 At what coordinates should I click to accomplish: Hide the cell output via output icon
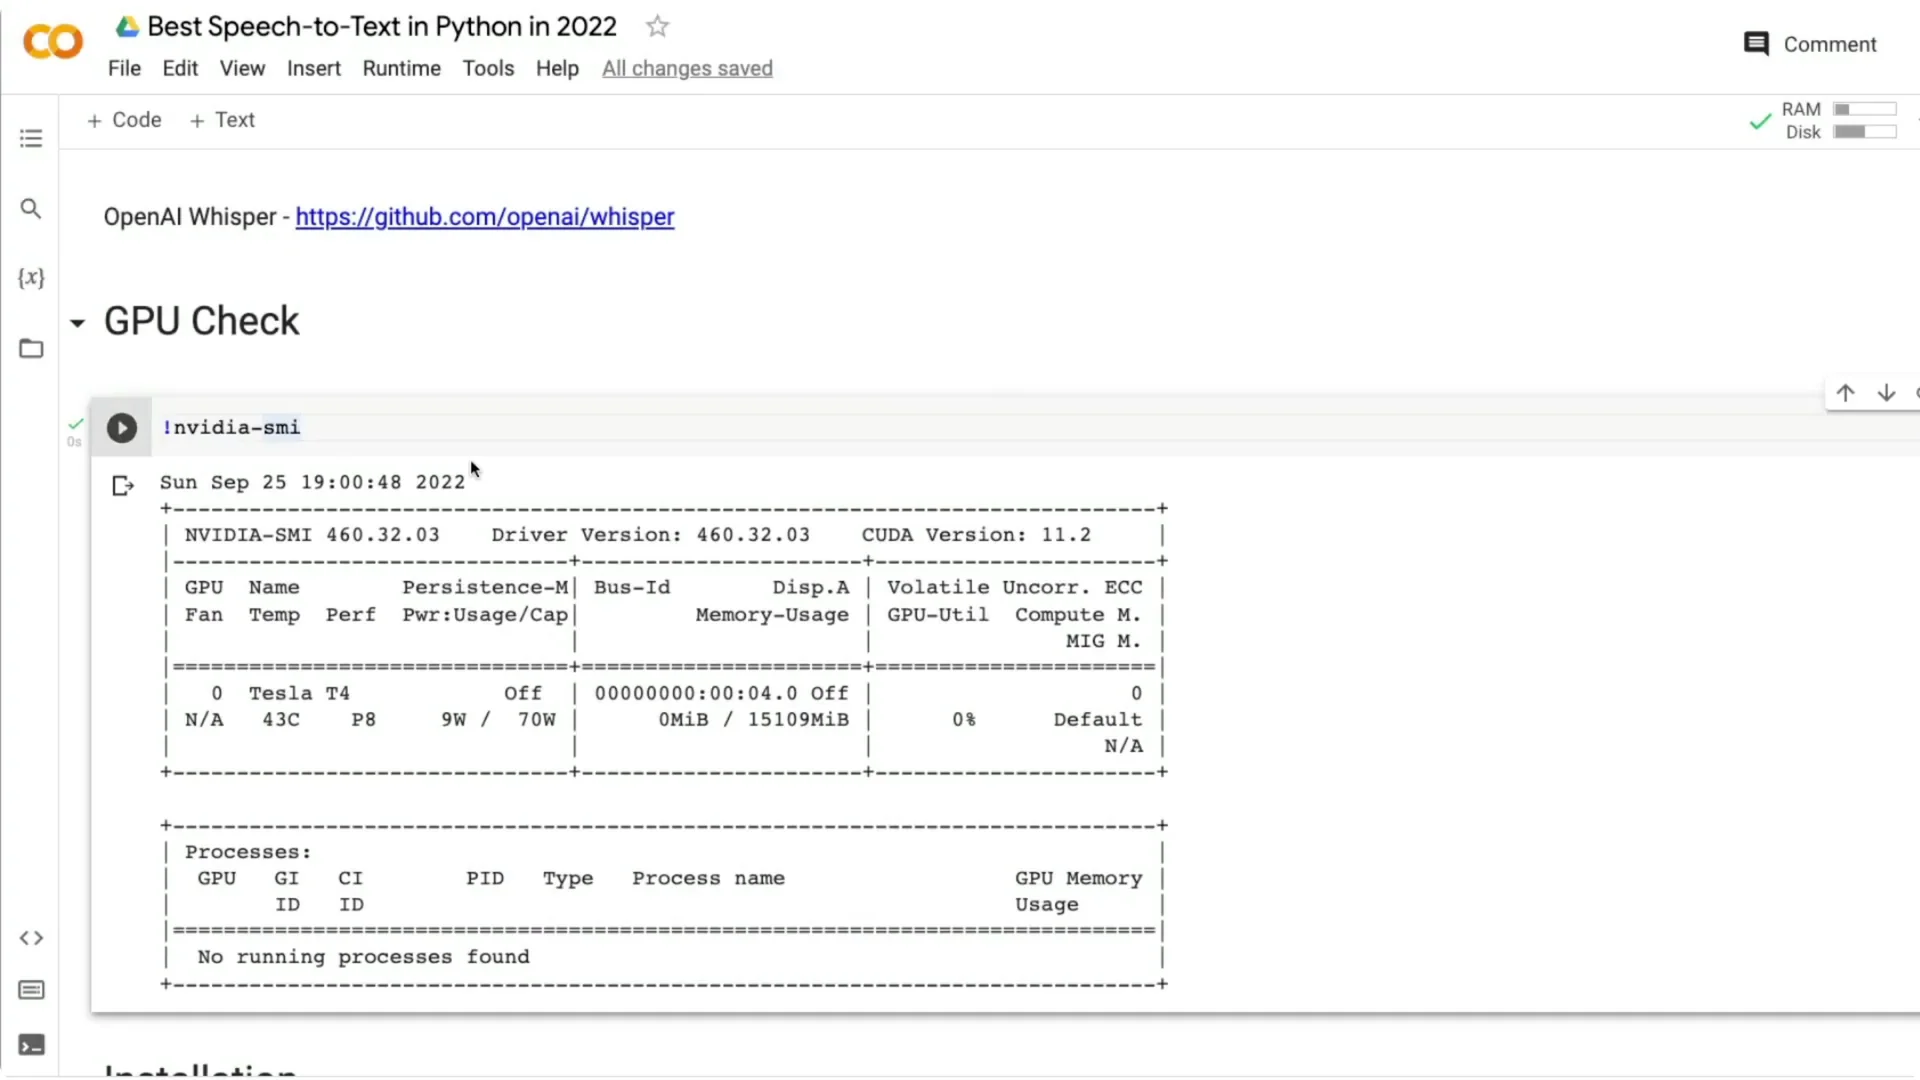point(122,486)
